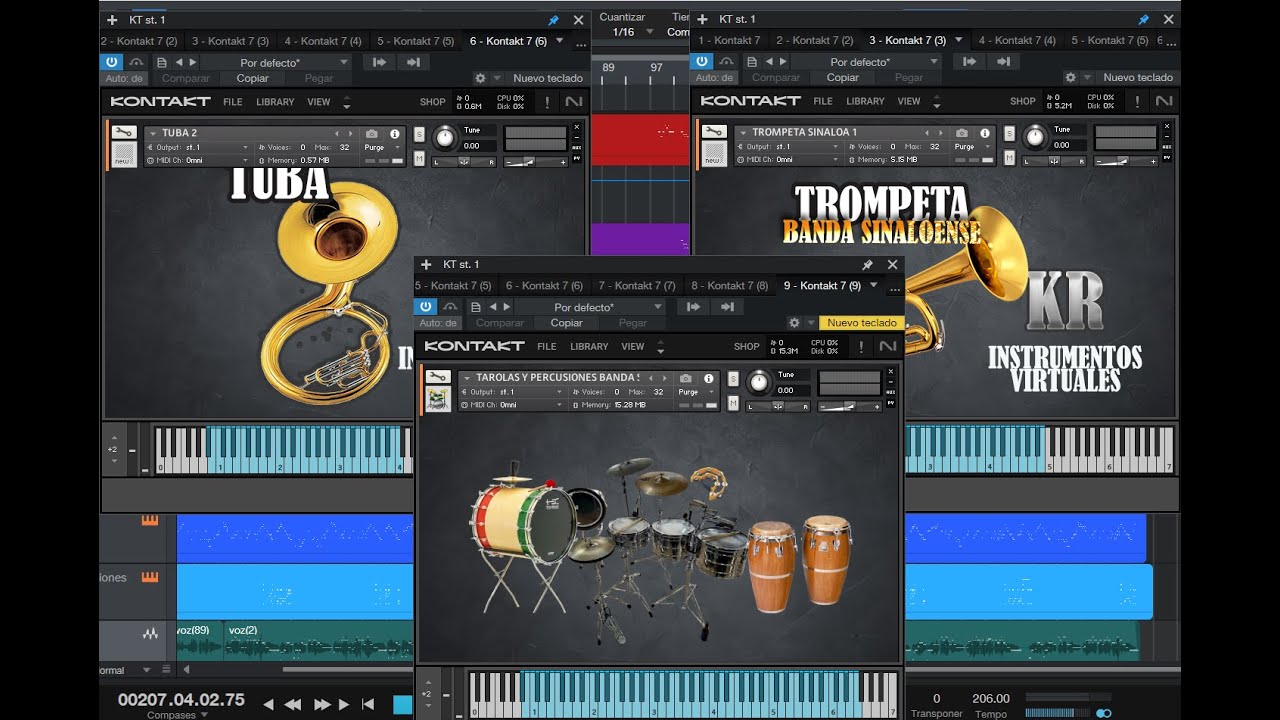This screenshot has height=720, width=1280.
Task: Open settings gear in the tuba plugin window
Action: [480, 78]
